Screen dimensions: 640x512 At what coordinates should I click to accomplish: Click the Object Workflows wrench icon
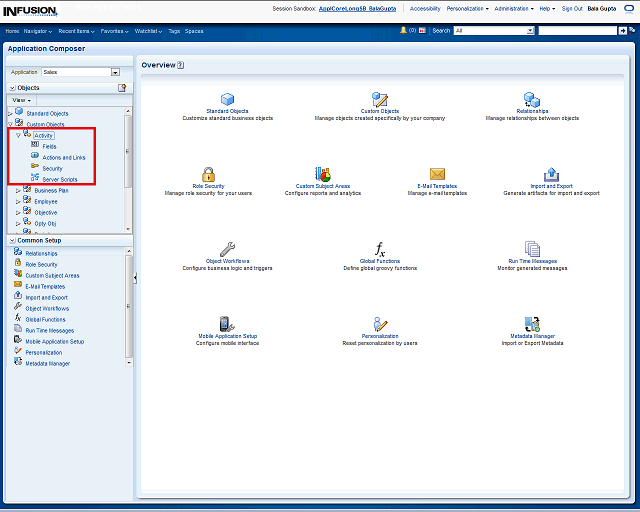pyautogui.click(x=227, y=249)
